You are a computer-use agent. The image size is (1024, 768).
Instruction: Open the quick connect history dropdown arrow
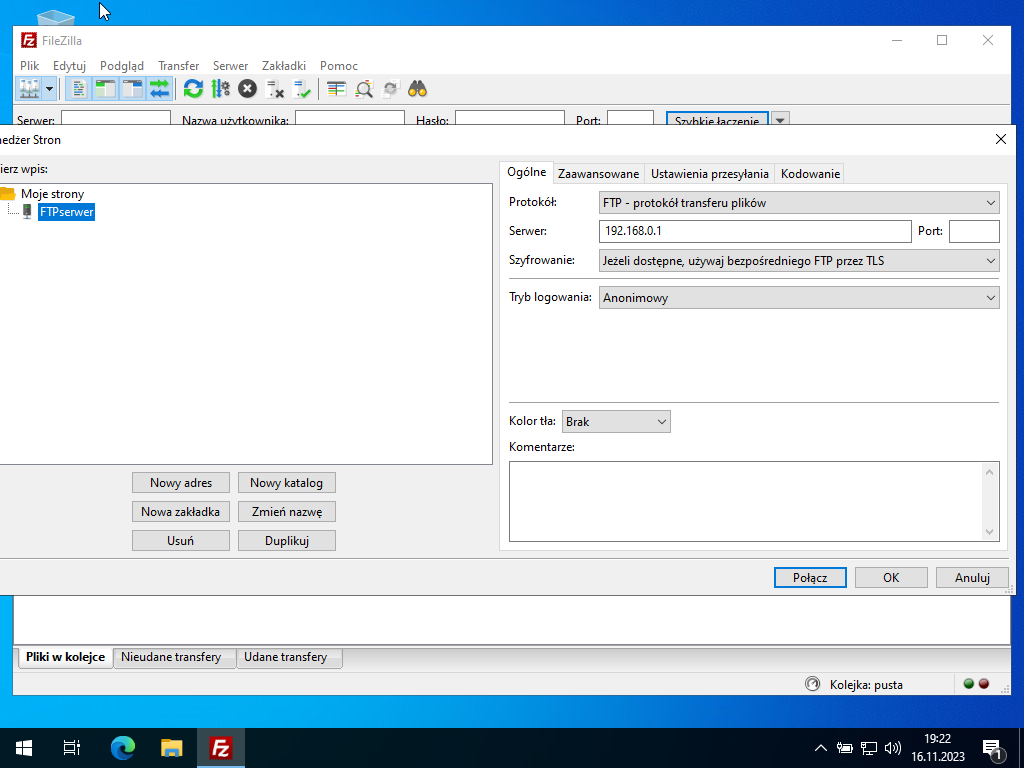(x=780, y=118)
